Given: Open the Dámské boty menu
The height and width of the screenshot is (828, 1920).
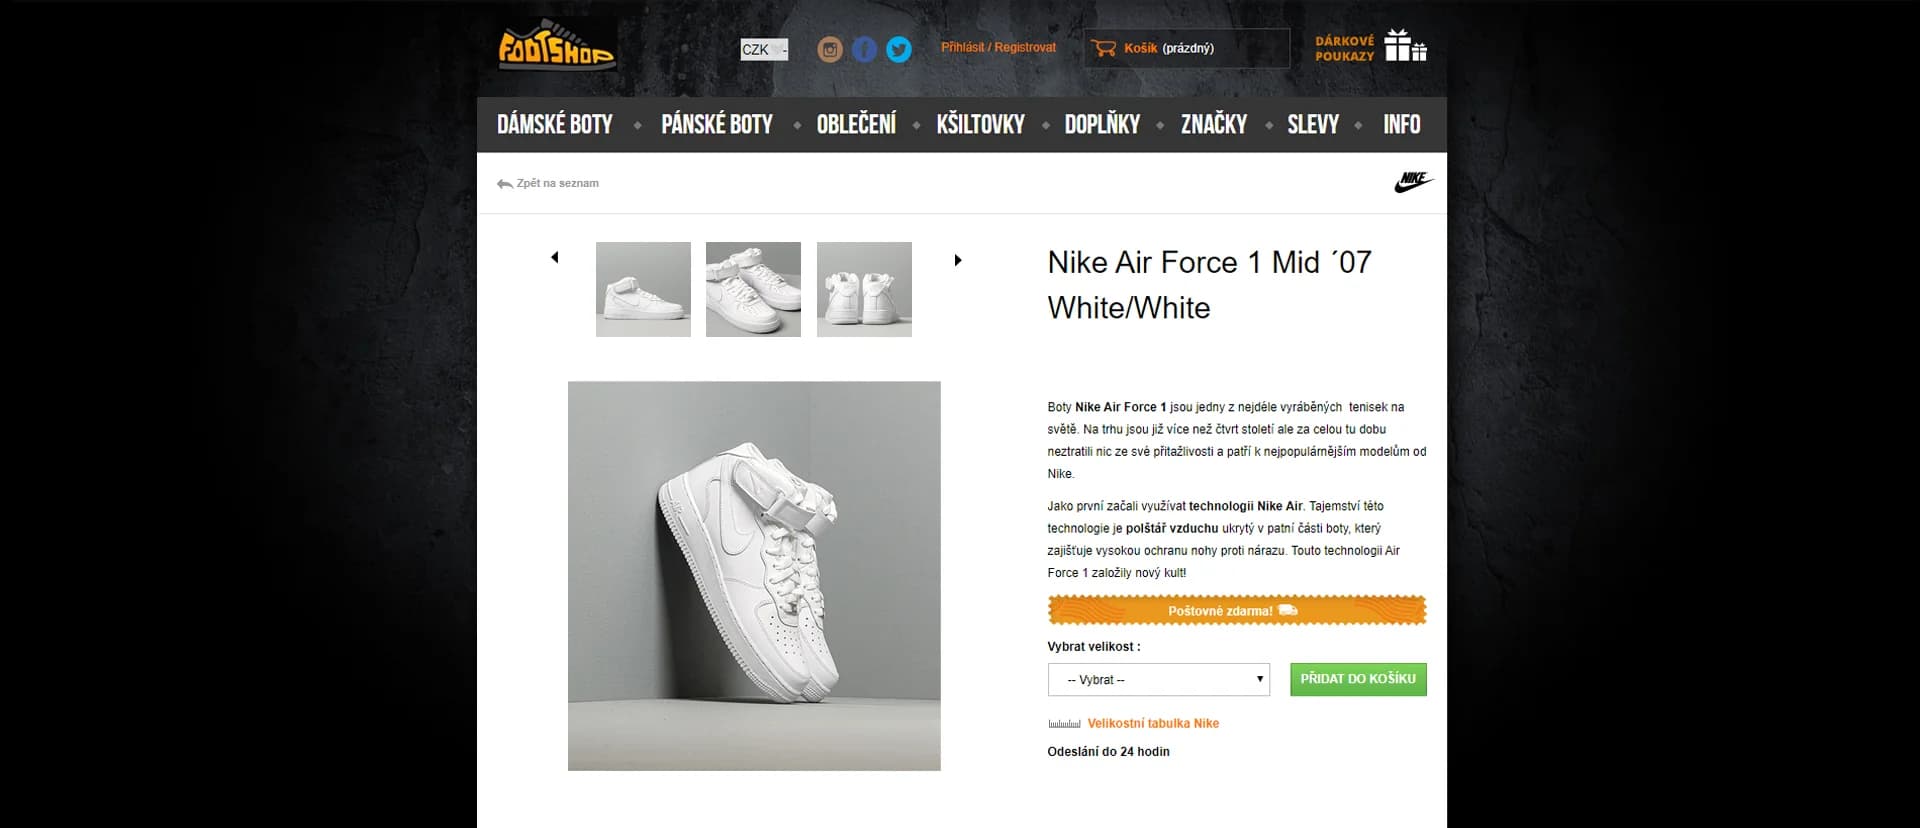Looking at the screenshot, I should tap(555, 125).
